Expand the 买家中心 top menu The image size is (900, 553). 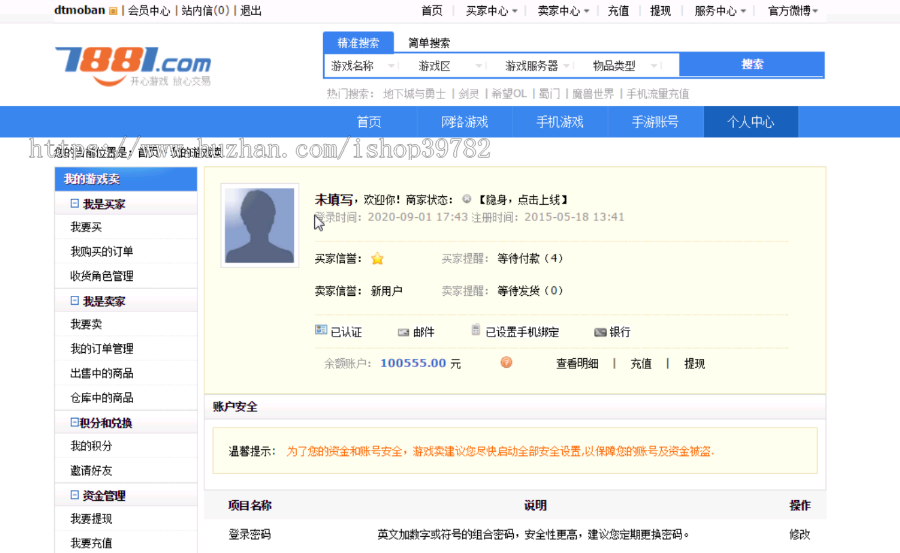pyautogui.click(x=491, y=11)
